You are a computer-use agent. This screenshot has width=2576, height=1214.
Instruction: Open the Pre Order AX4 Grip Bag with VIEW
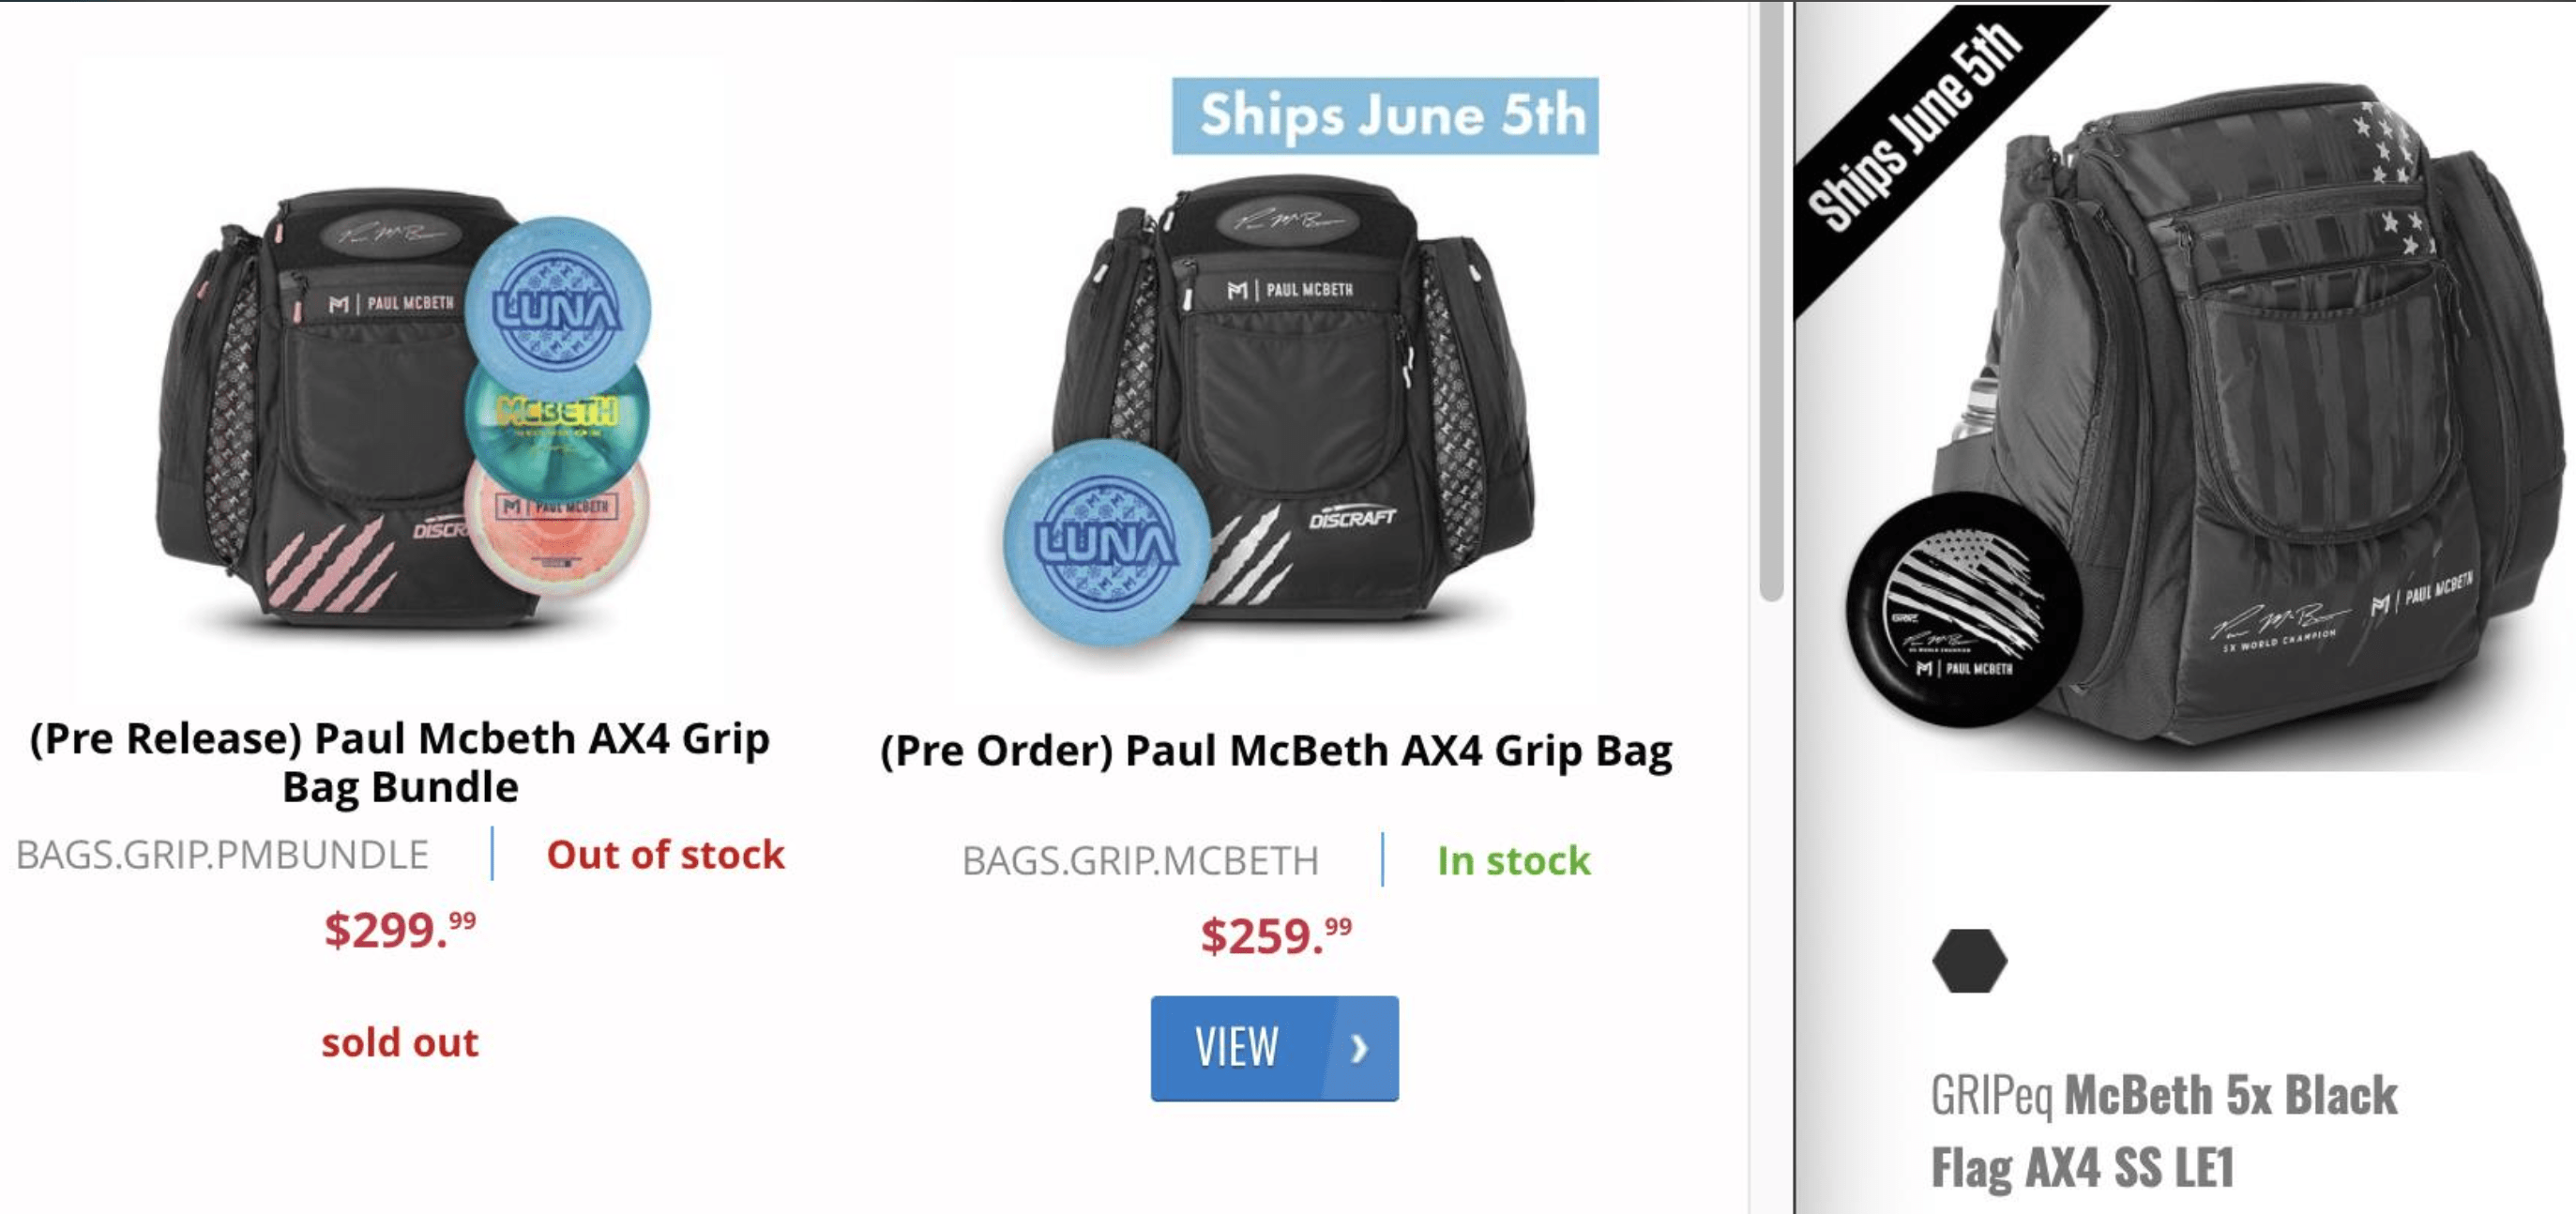click(1273, 1048)
